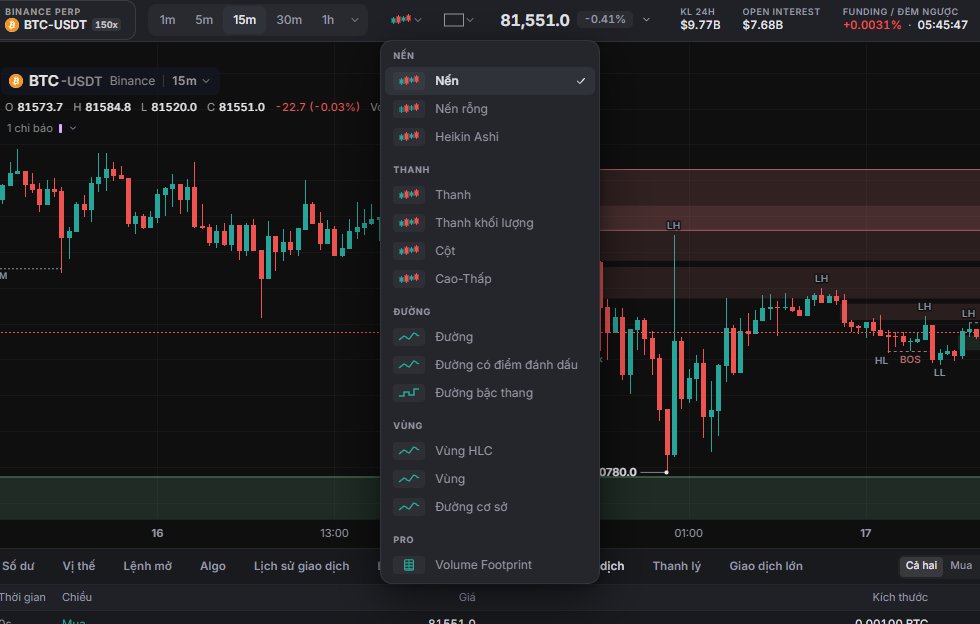Select Heikin Ashi chart type

pyautogui.click(x=489, y=137)
